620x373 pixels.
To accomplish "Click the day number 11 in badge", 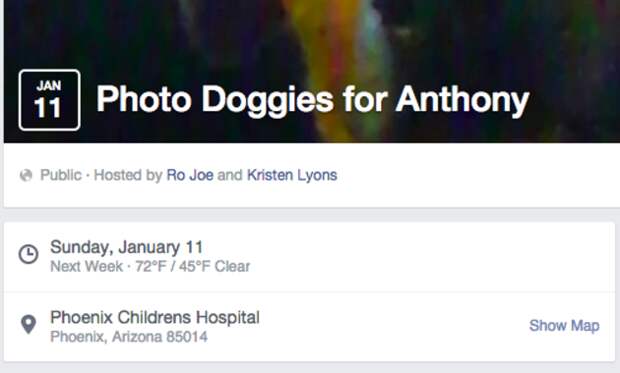I will point(48,108).
